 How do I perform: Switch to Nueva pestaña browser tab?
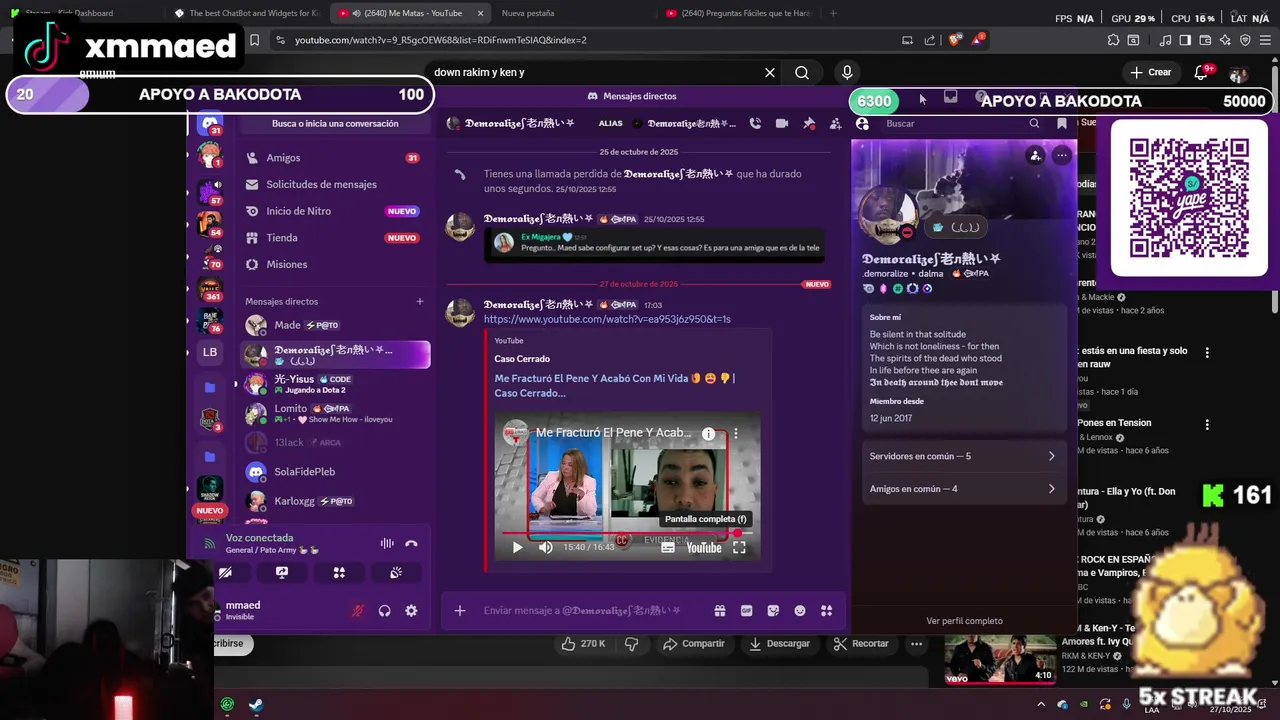coord(528,13)
